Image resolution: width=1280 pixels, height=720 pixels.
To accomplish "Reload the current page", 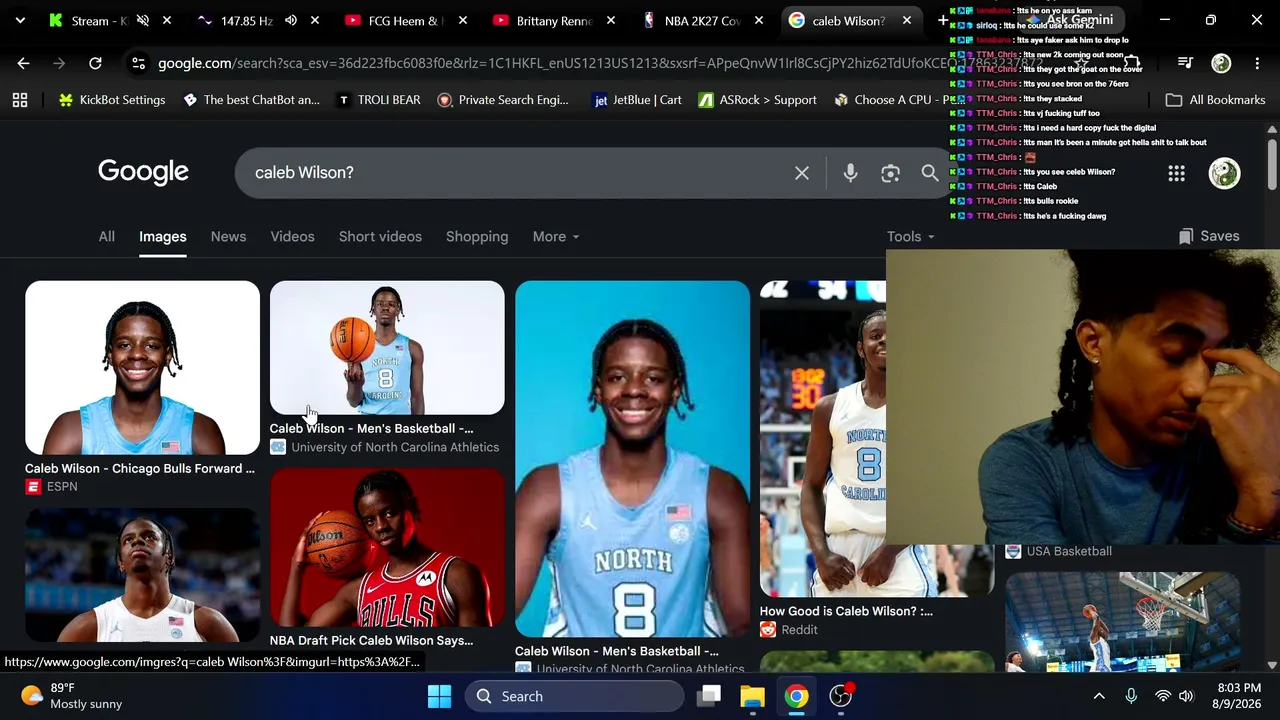I will [x=95, y=63].
